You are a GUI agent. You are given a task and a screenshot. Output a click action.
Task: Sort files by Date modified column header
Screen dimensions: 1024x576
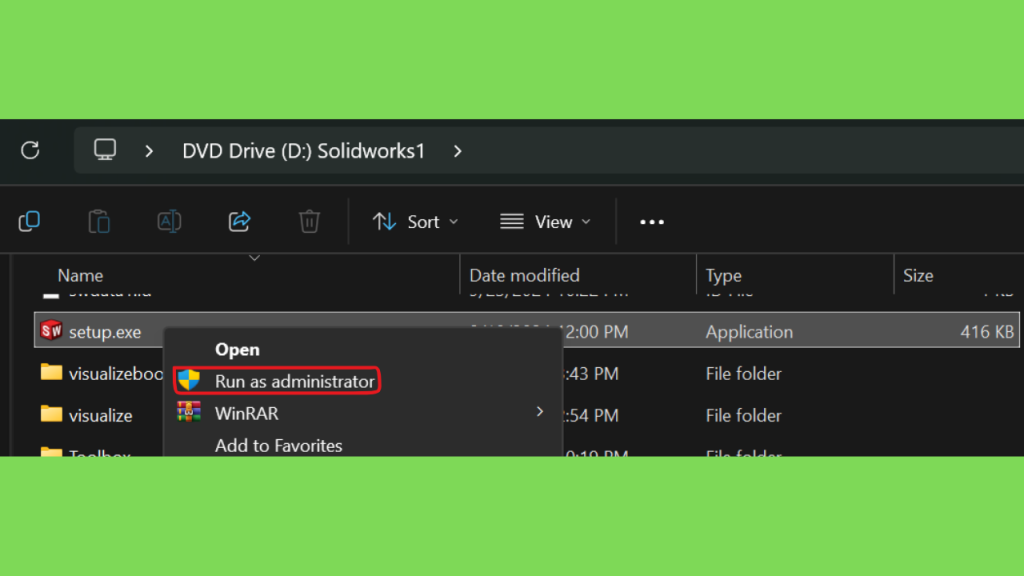coord(524,276)
